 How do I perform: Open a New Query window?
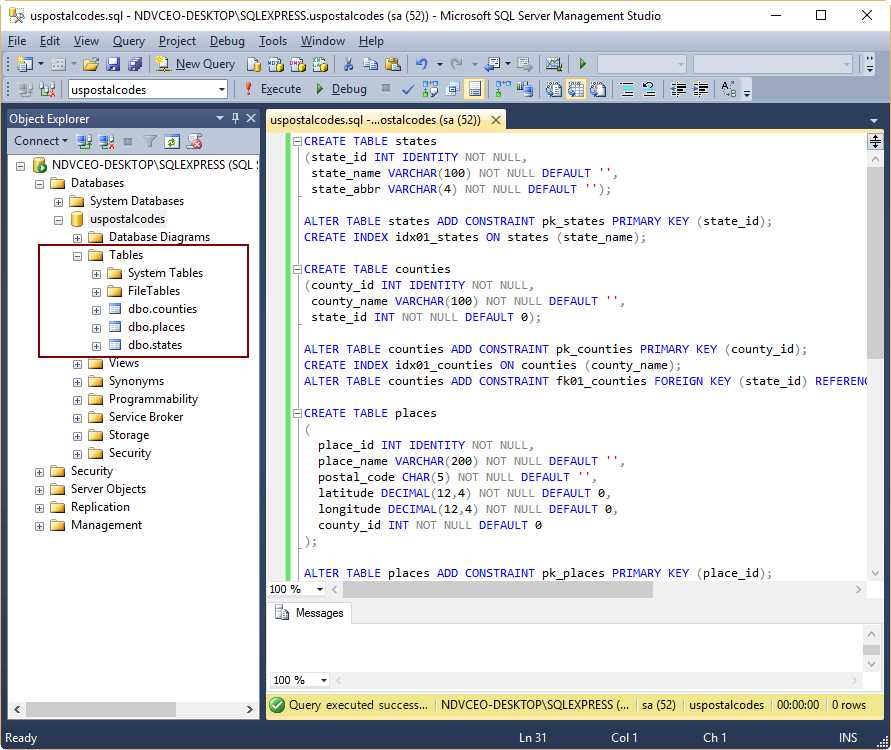(x=196, y=62)
